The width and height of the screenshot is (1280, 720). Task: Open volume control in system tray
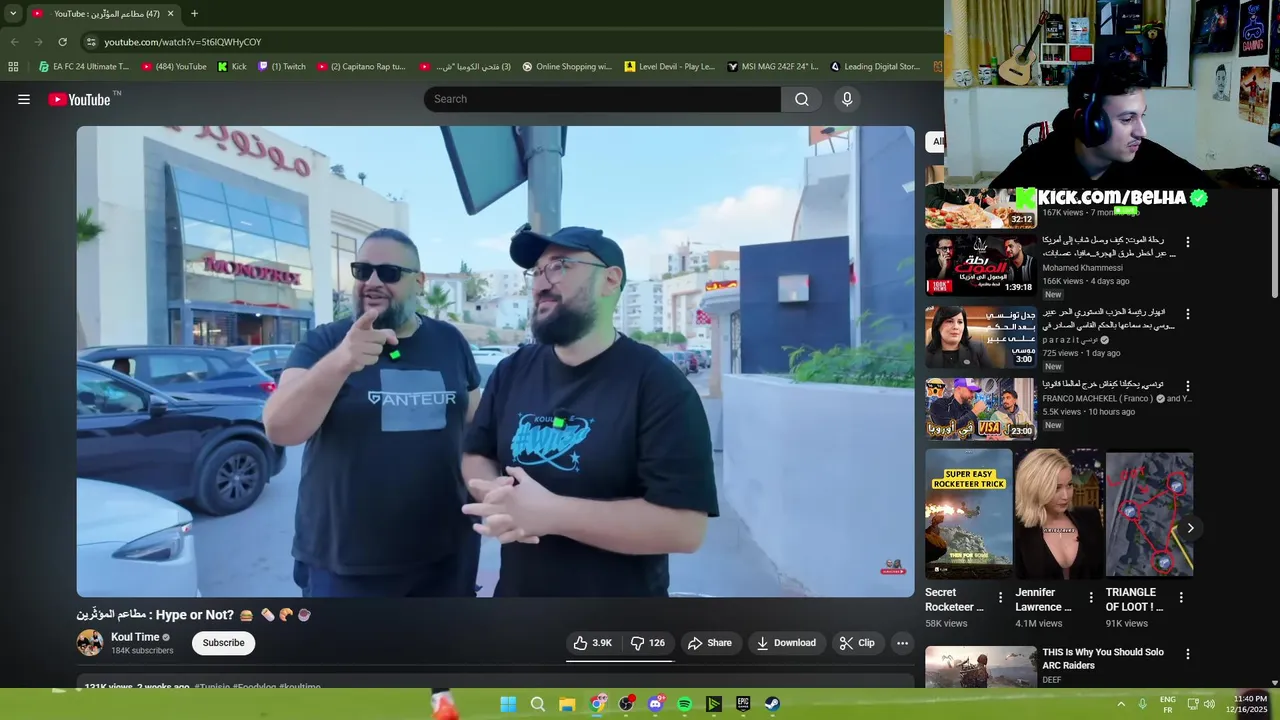[x=1208, y=704]
